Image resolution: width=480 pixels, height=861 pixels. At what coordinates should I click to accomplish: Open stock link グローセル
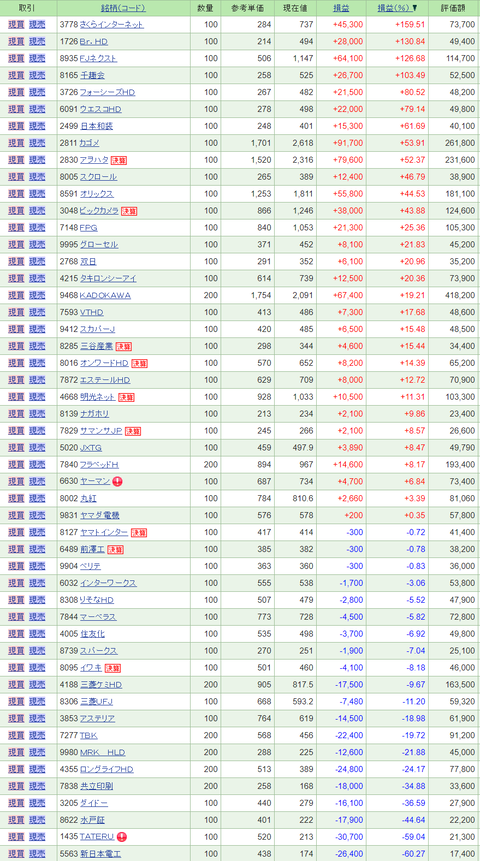[99, 245]
